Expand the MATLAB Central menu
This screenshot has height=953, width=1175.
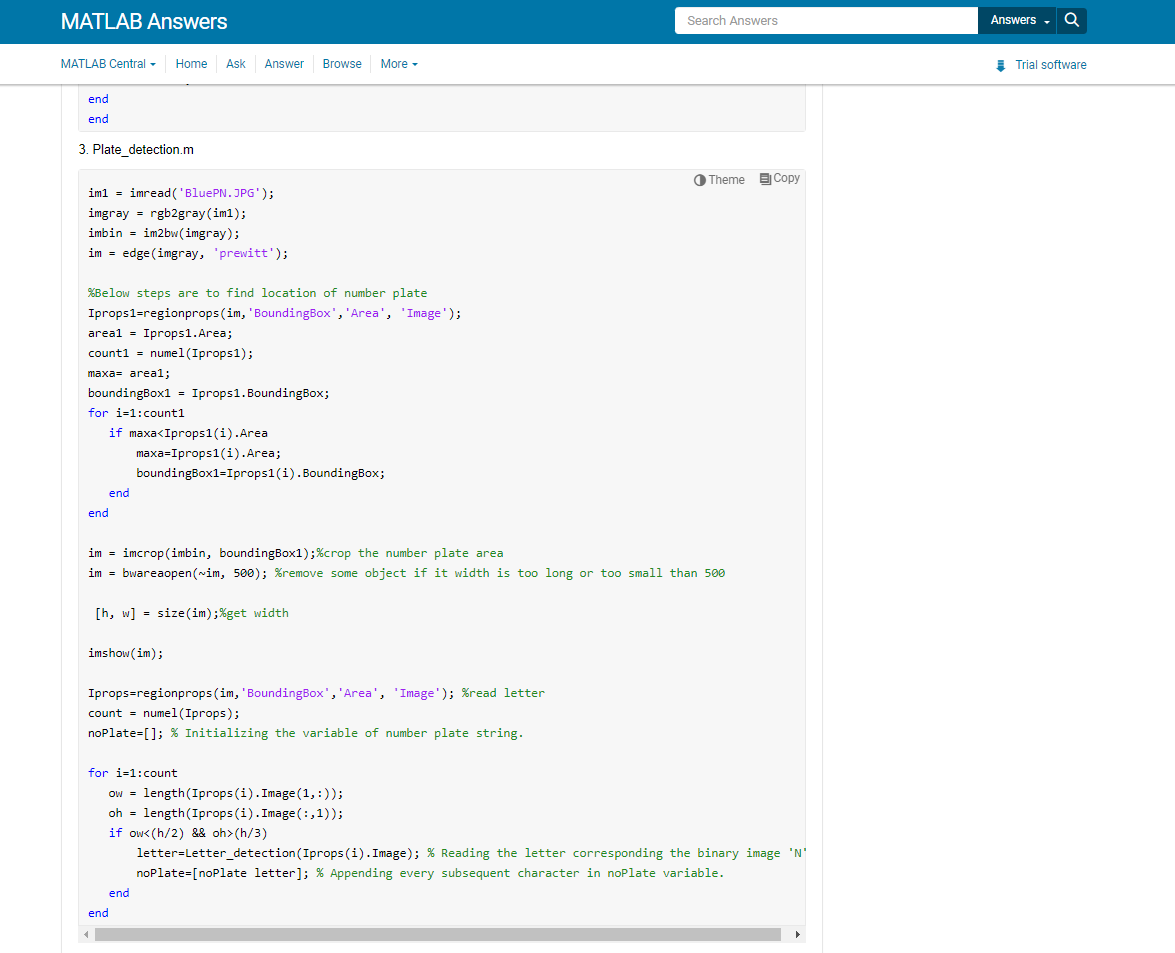(x=108, y=64)
